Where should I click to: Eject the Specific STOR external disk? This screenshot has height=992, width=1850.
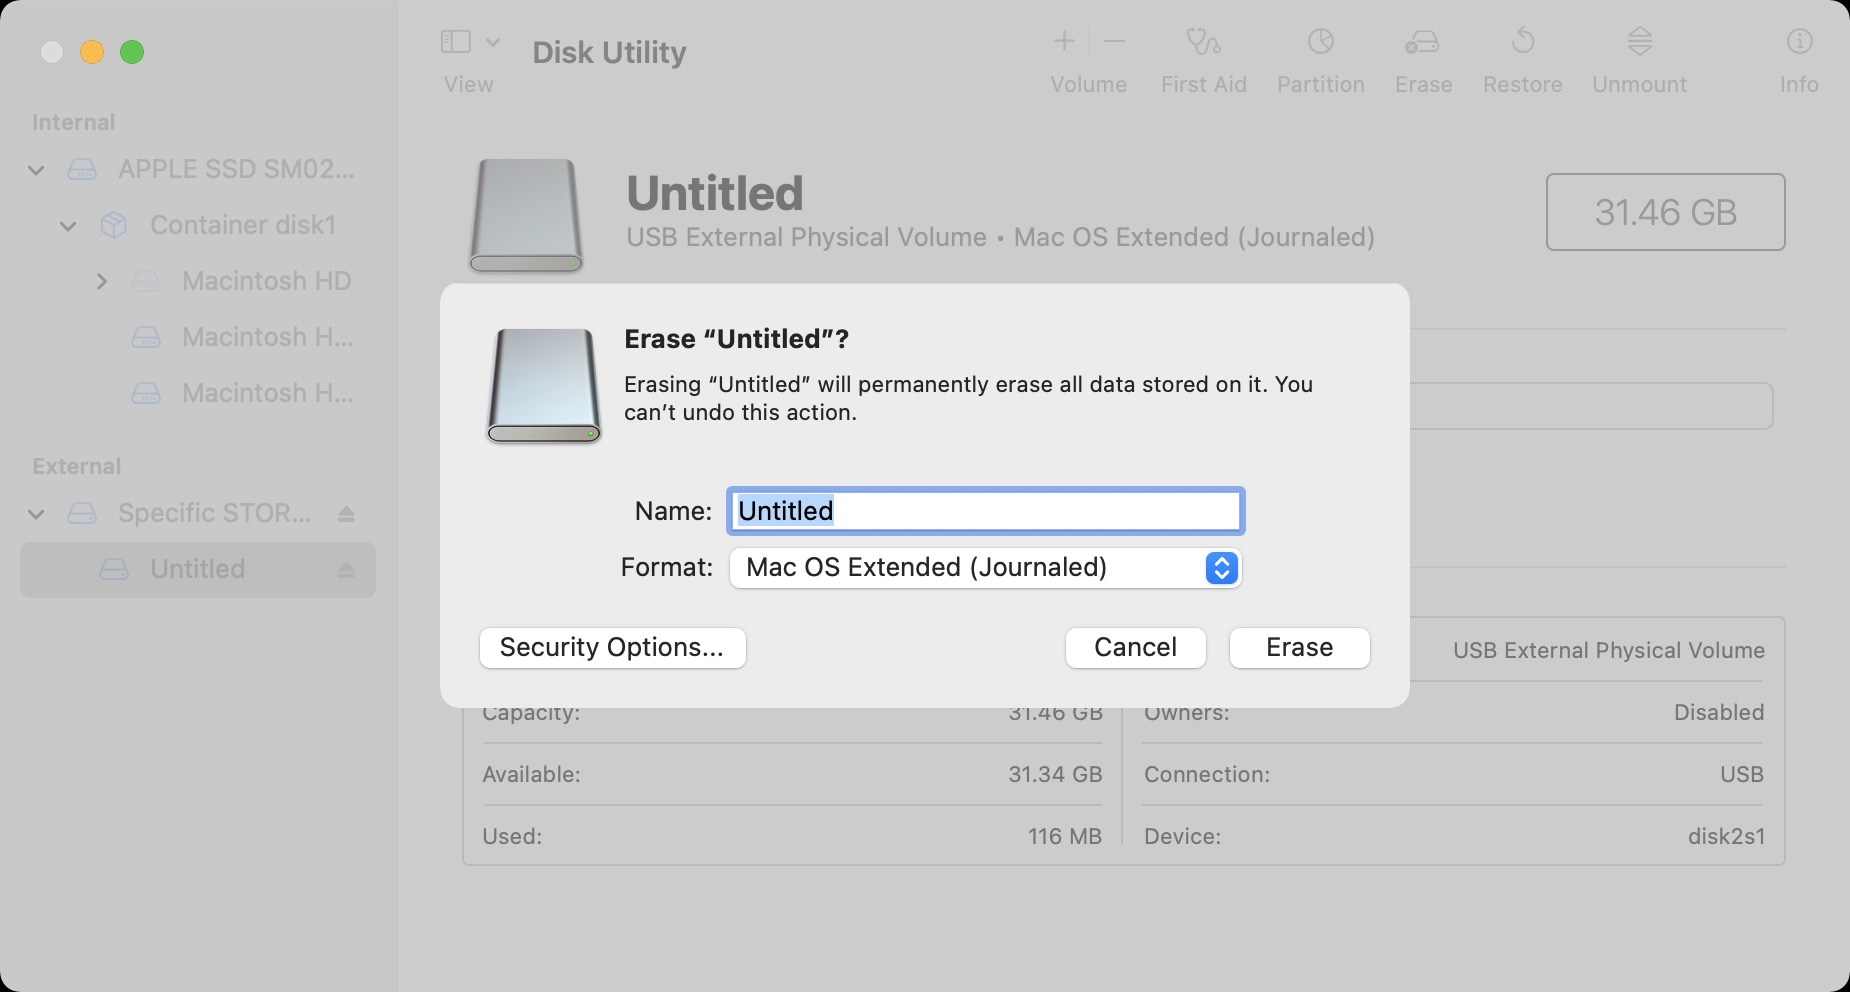(346, 514)
